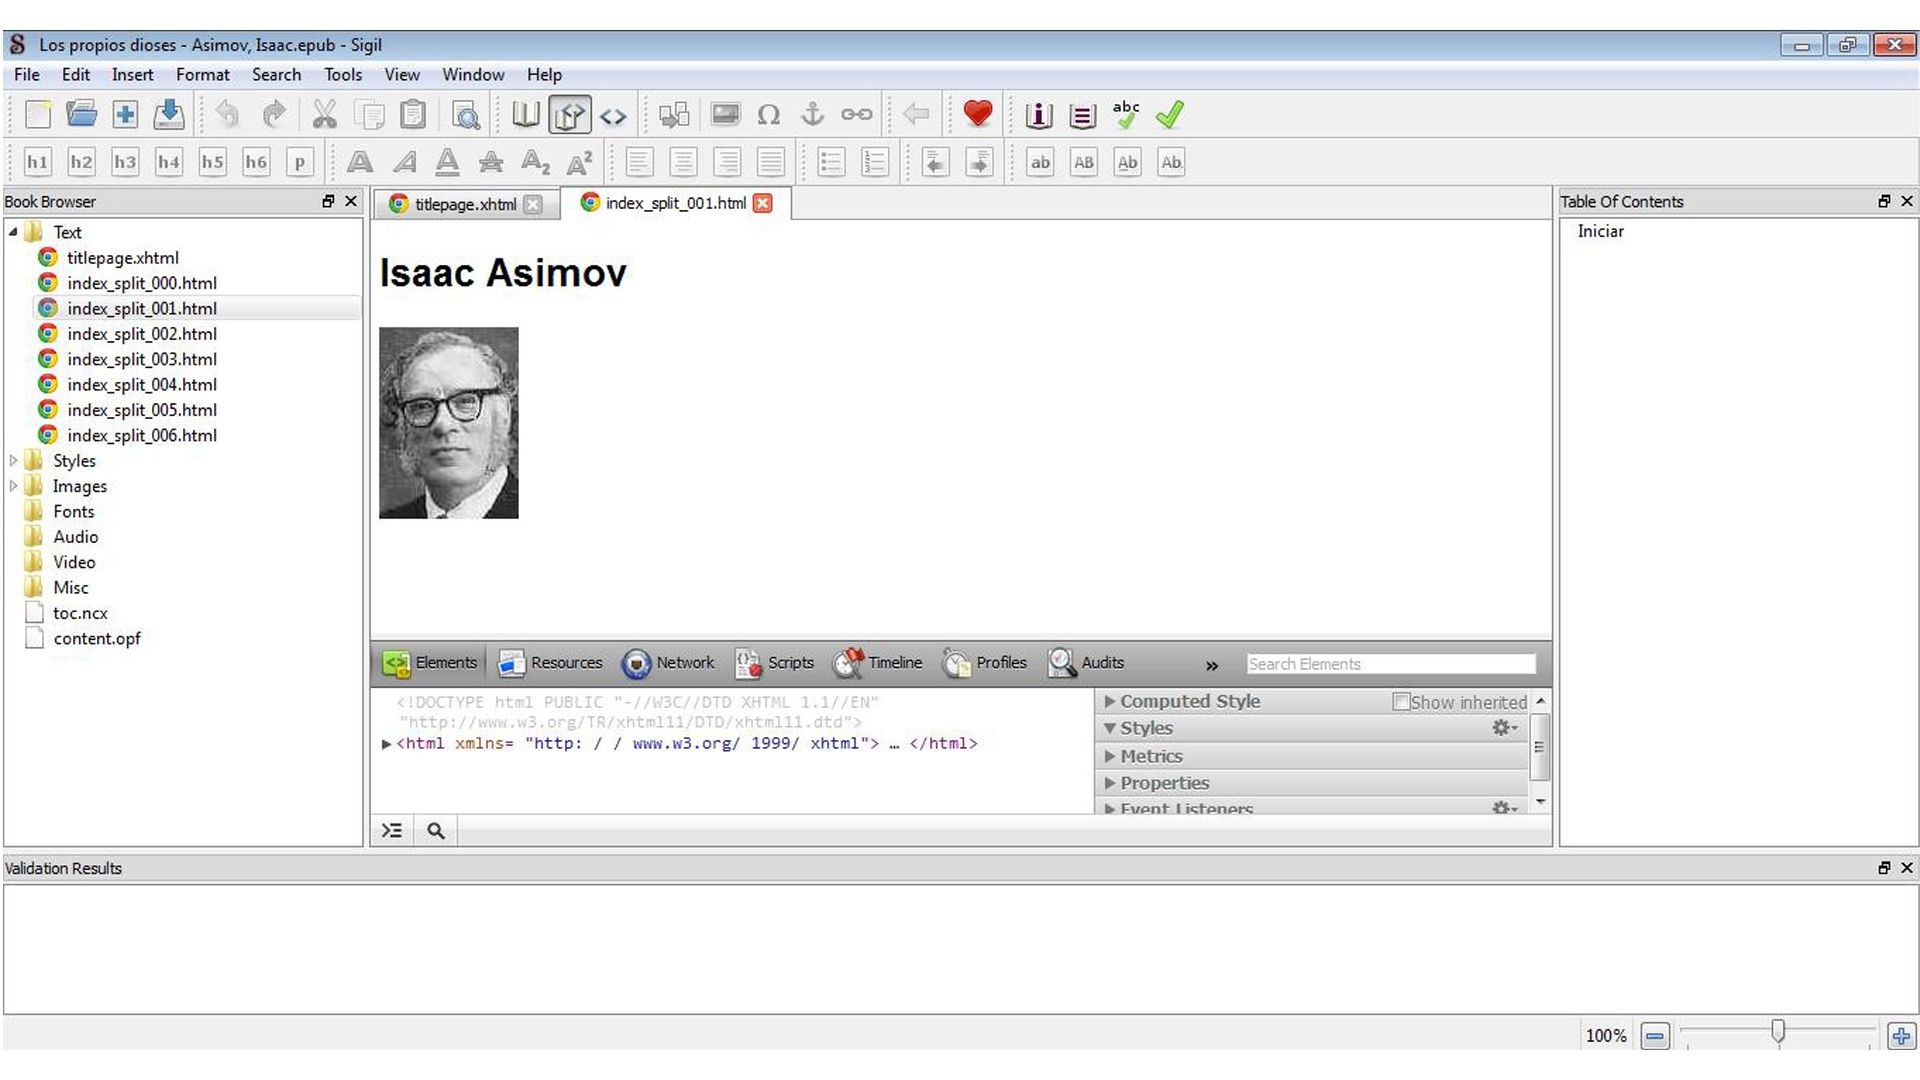
Task: Switch to Code View icon
Action: coord(613,116)
